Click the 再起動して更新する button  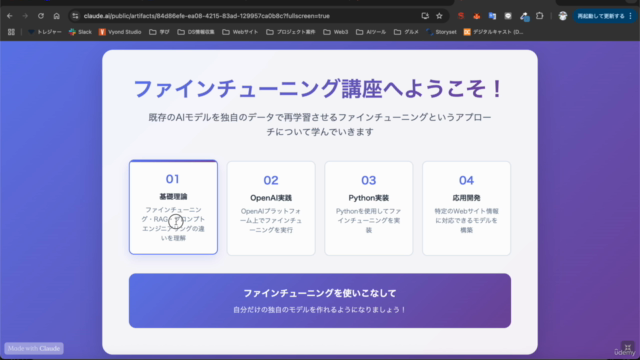pyautogui.click(x=601, y=16)
